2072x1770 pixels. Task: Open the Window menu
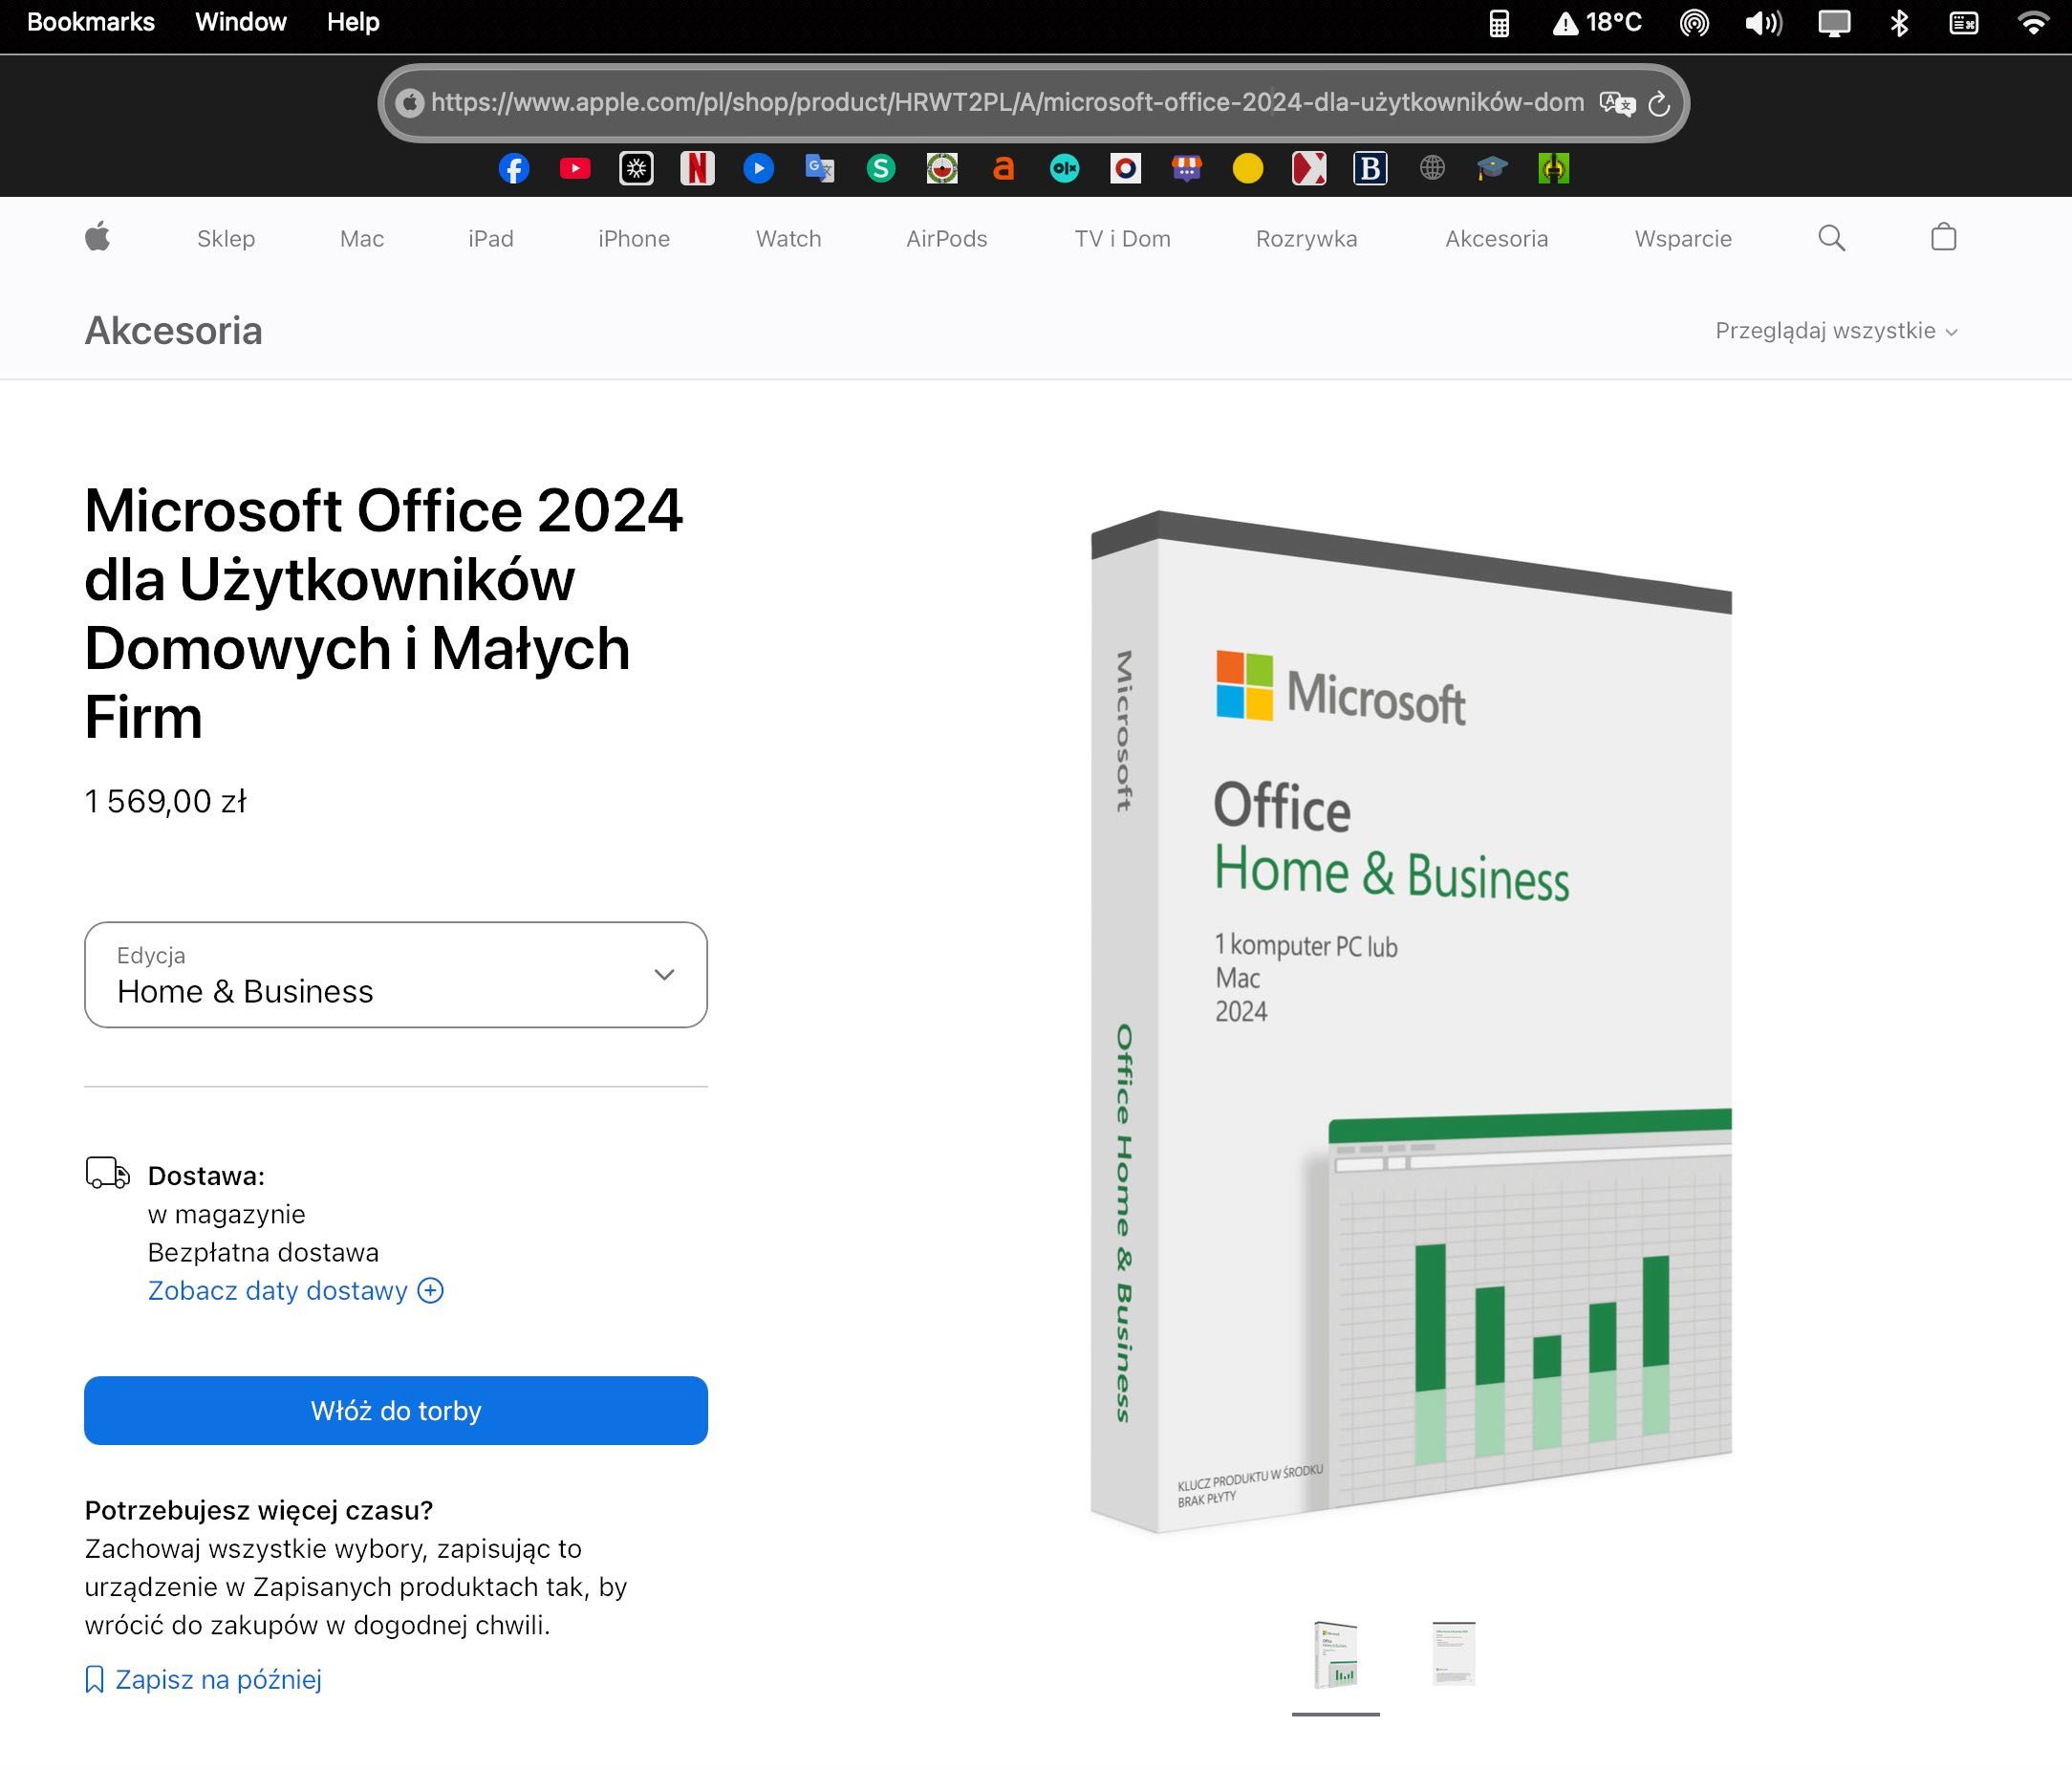pos(240,22)
